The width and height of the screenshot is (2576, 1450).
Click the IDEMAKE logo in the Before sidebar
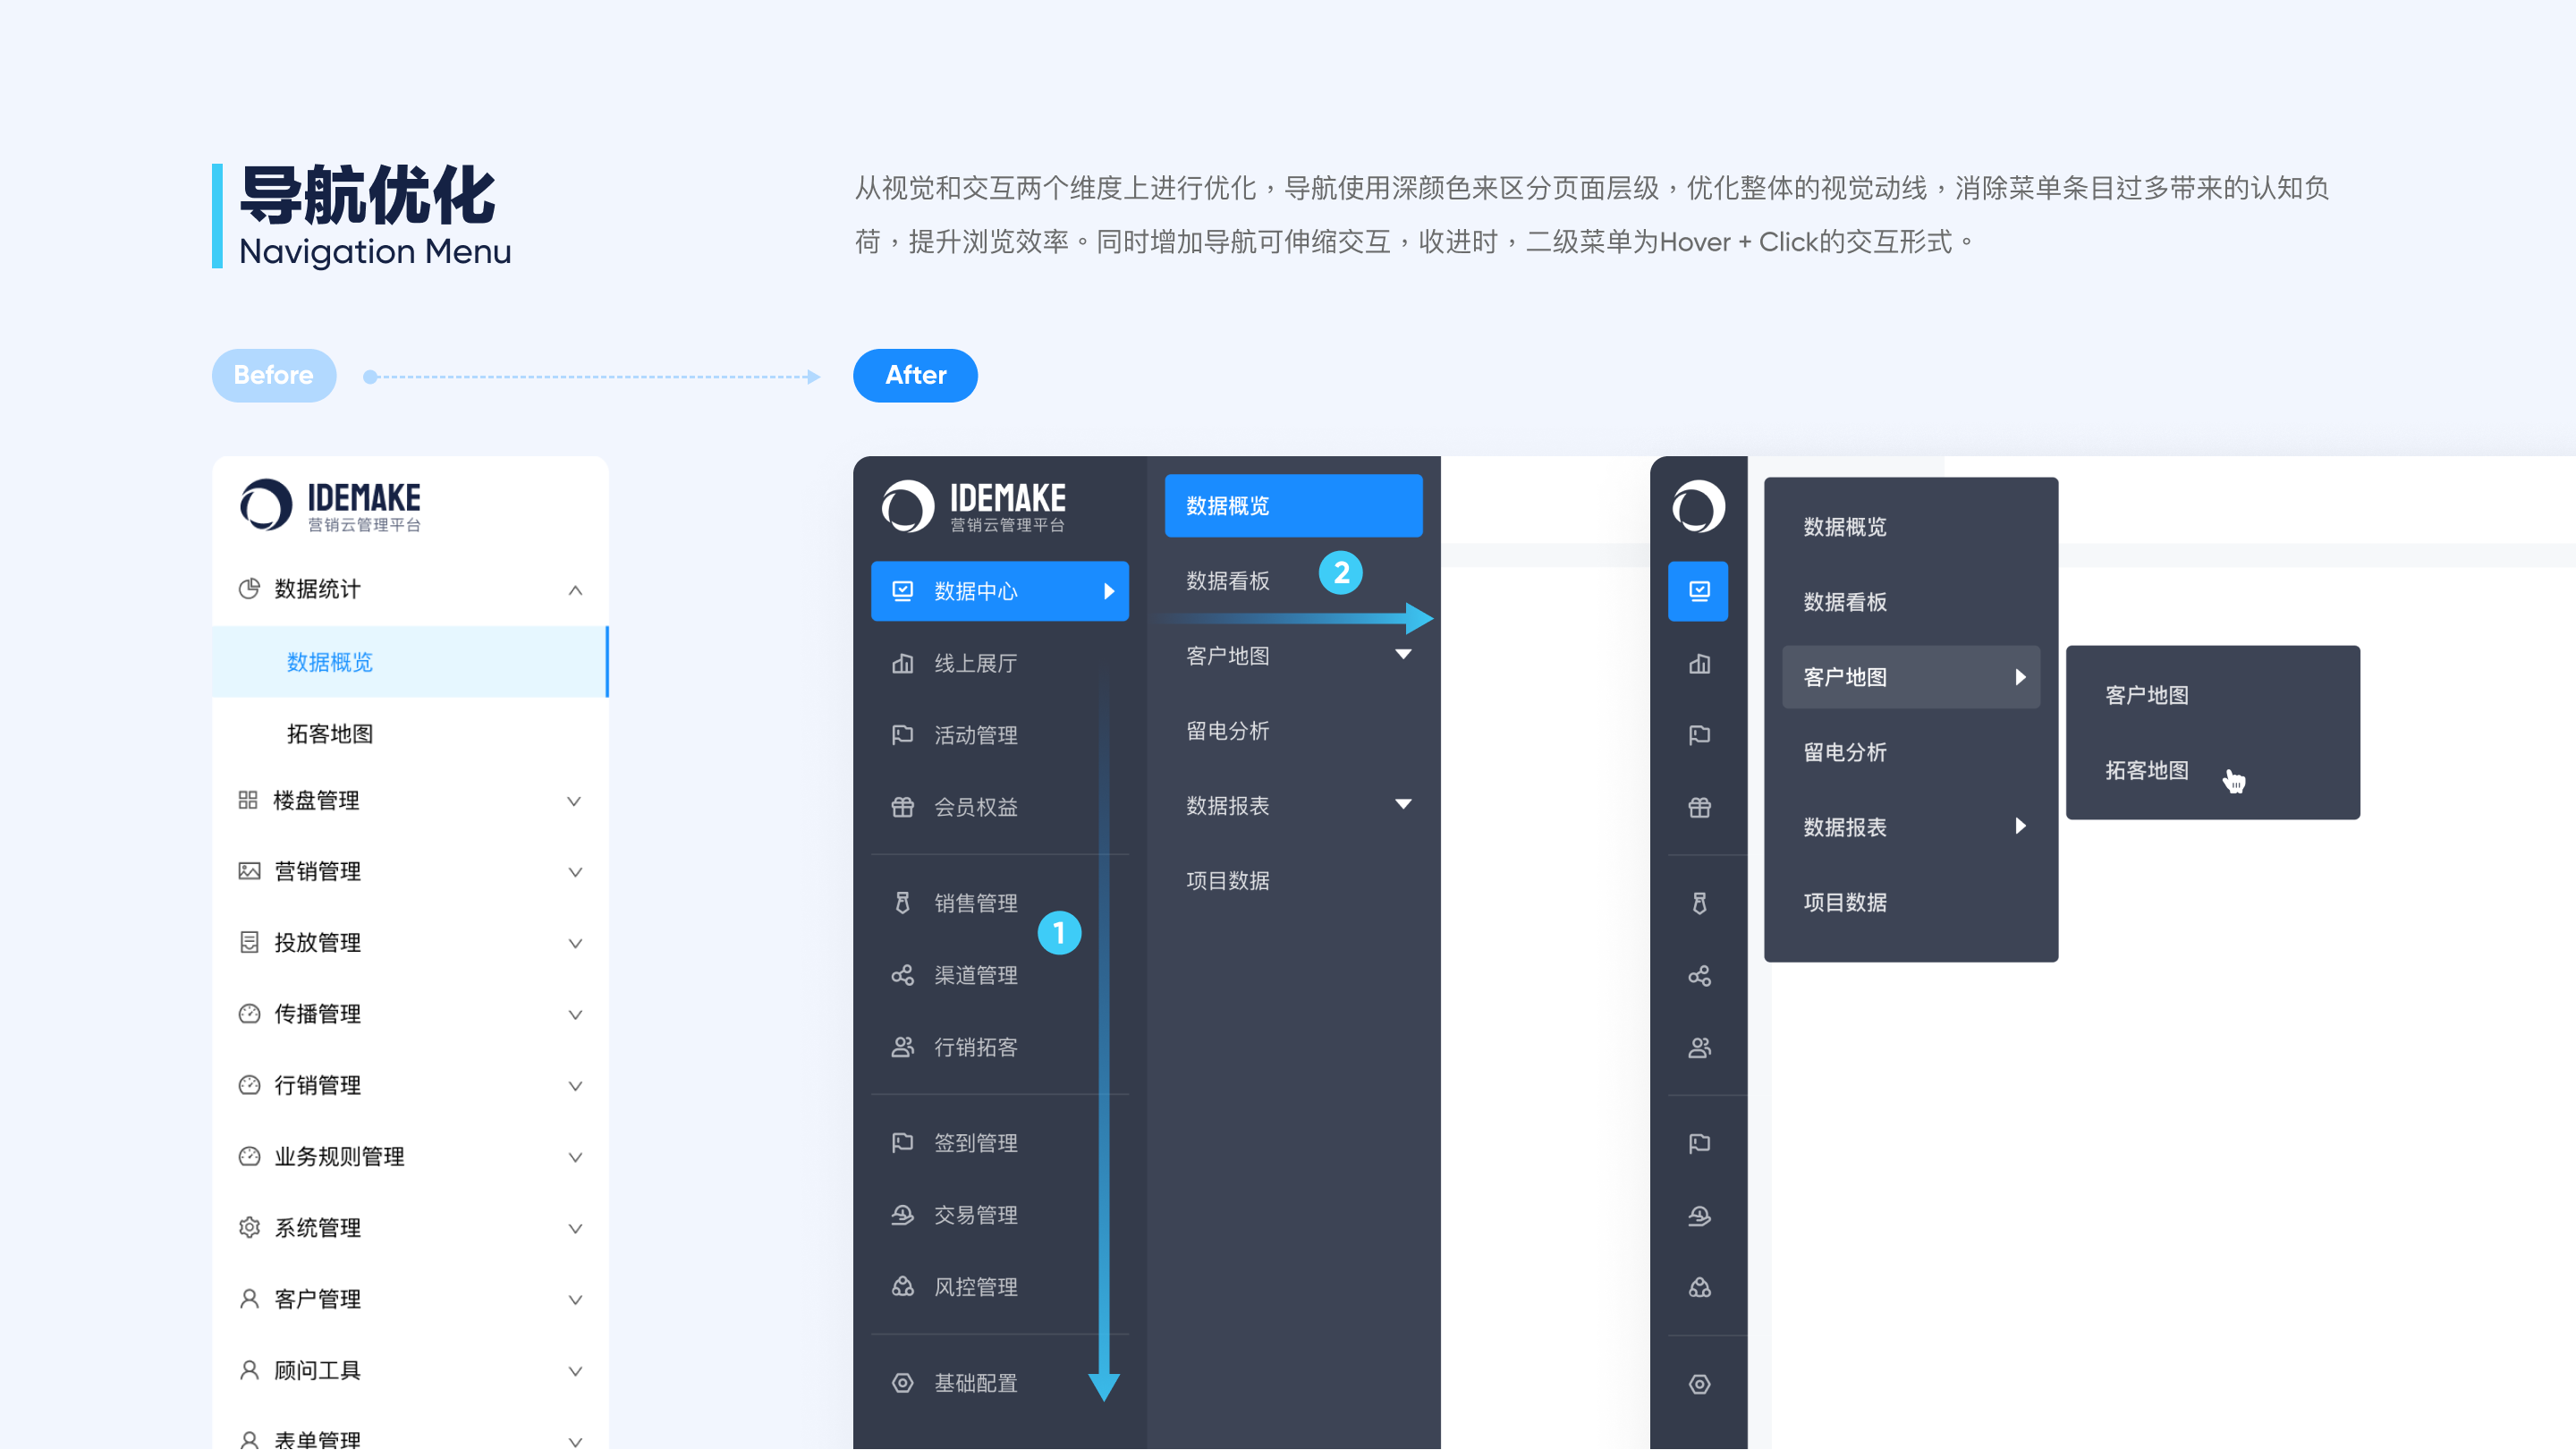pos(330,505)
